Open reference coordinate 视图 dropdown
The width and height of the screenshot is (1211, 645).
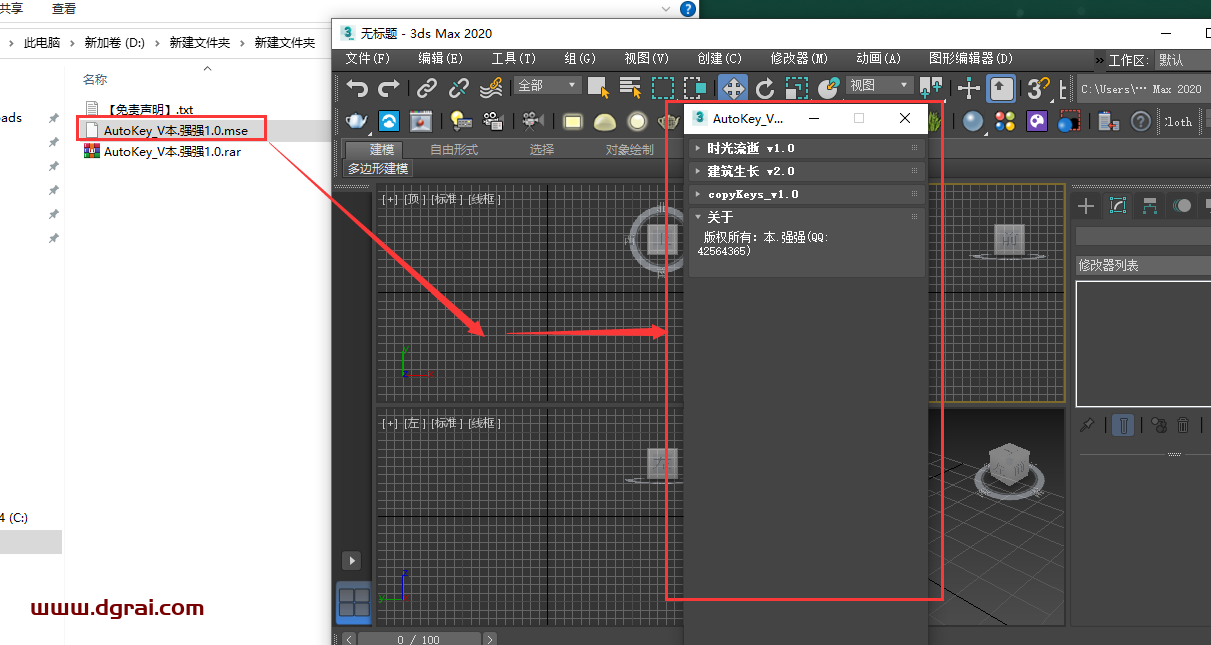[x=880, y=86]
